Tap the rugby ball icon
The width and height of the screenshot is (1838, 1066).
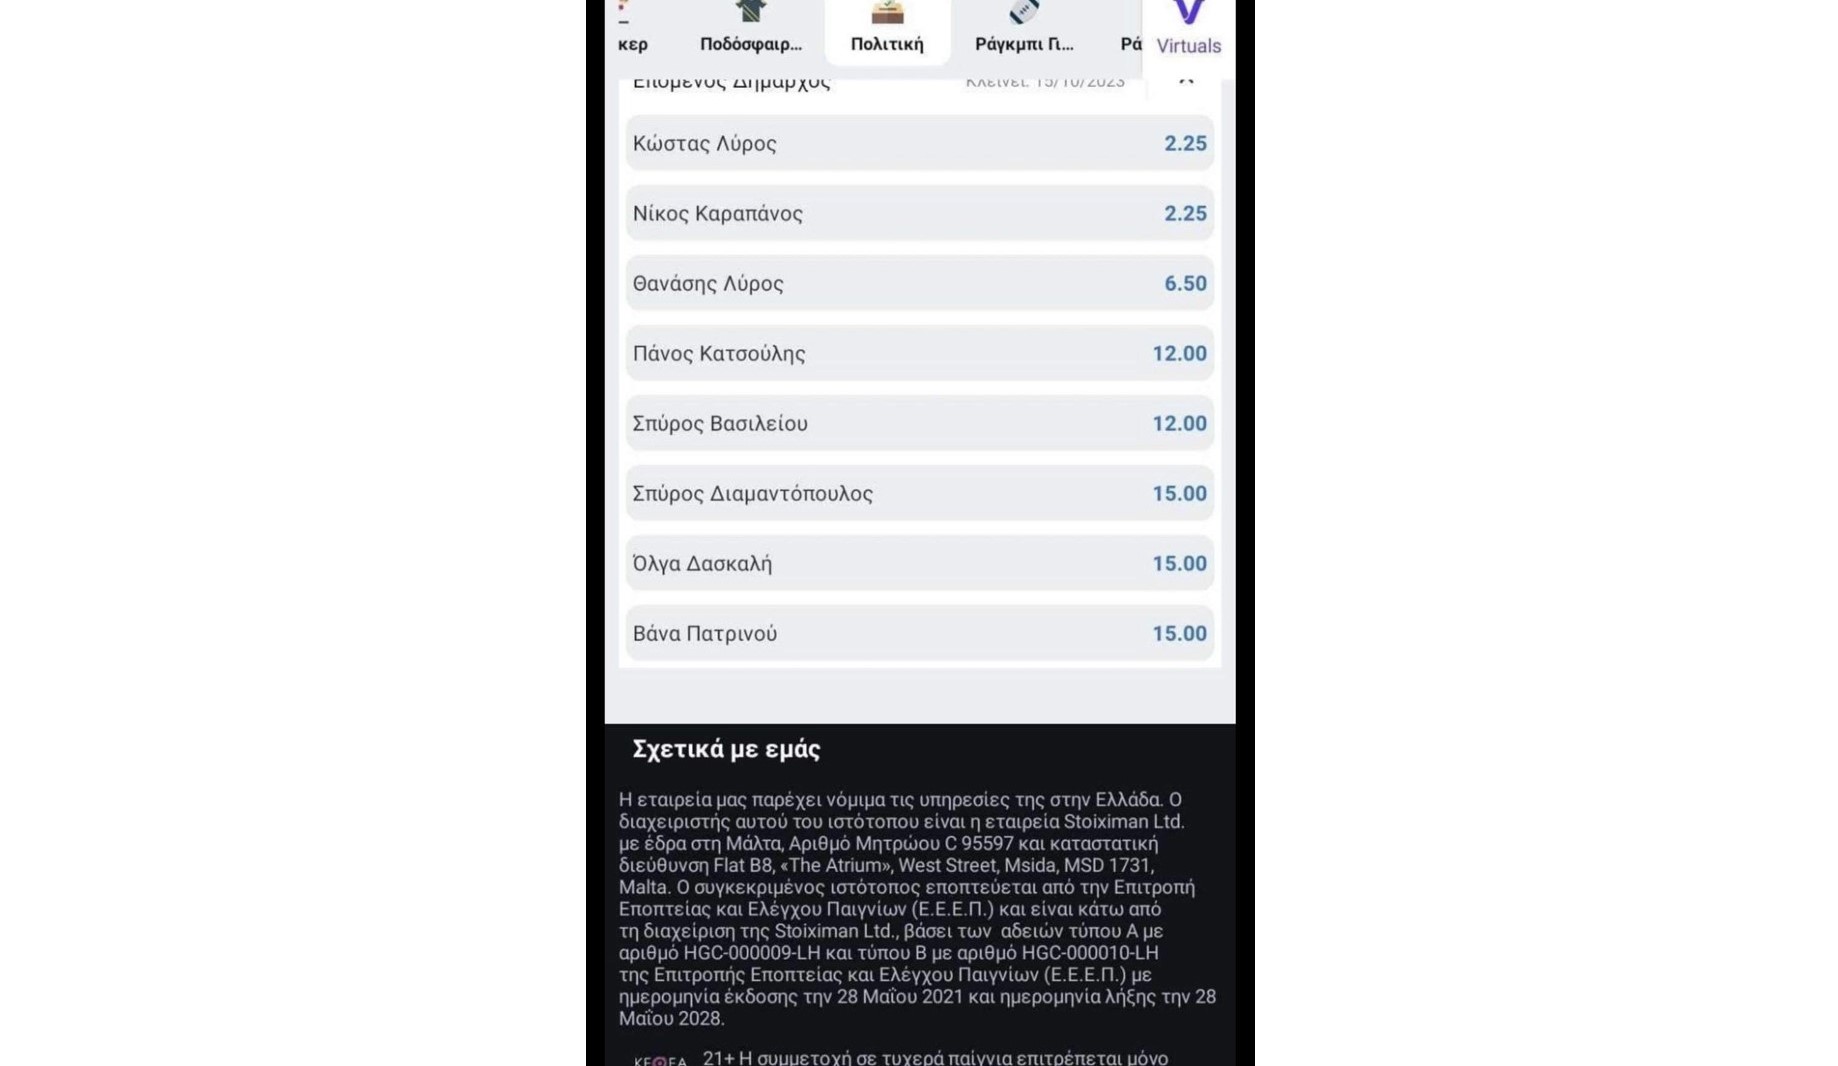pyautogui.click(x=1024, y=12)
